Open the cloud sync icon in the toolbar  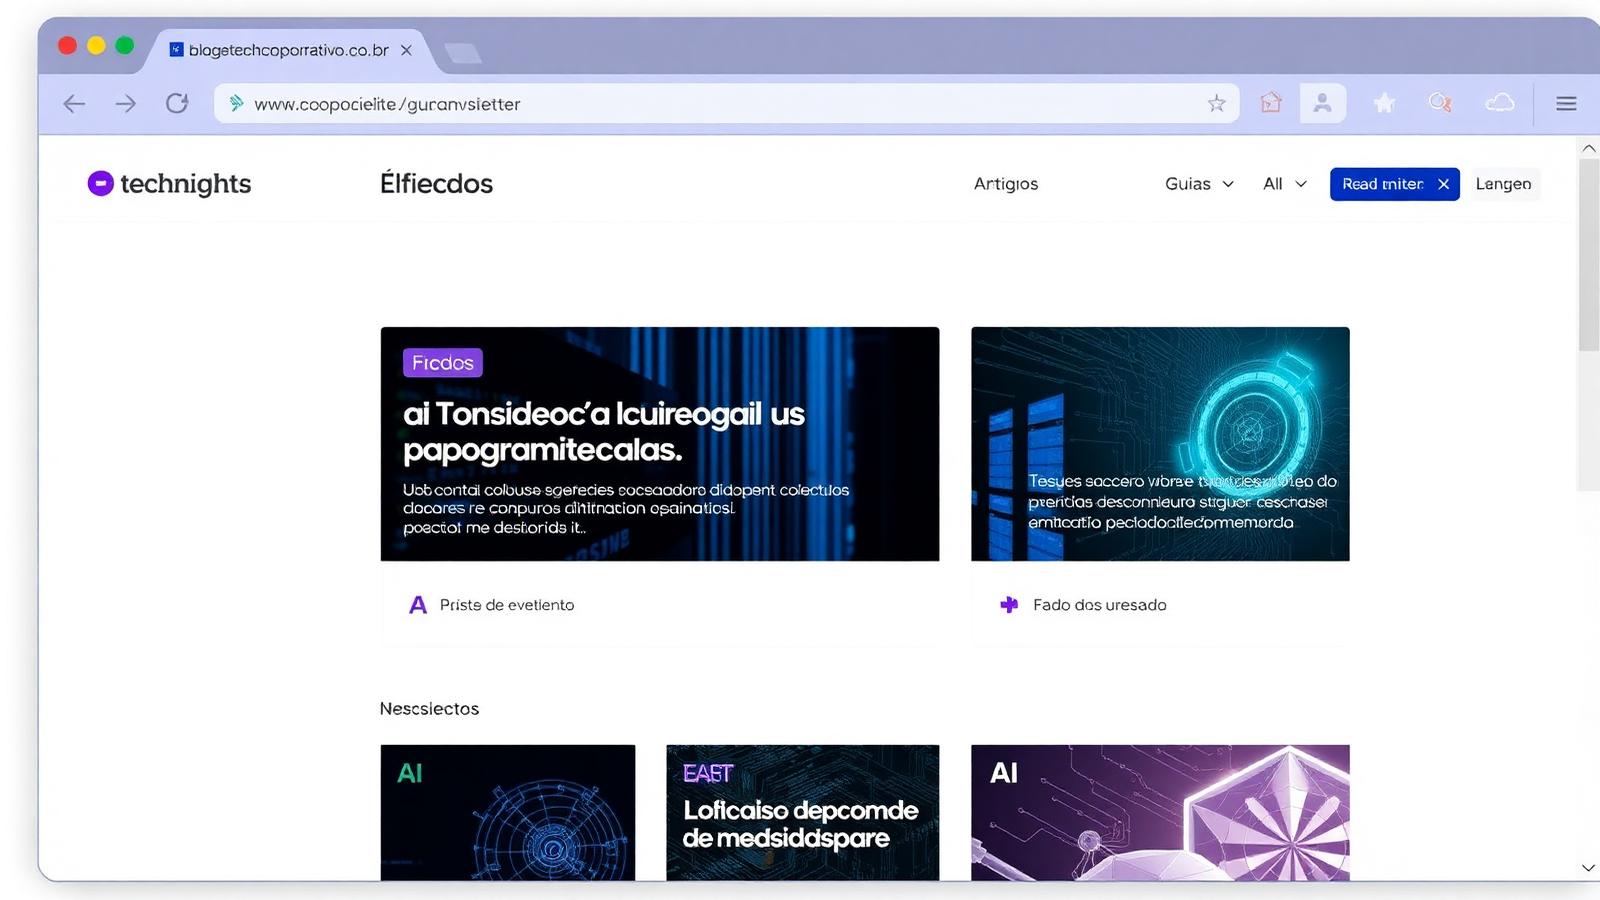pos(1499,103)
